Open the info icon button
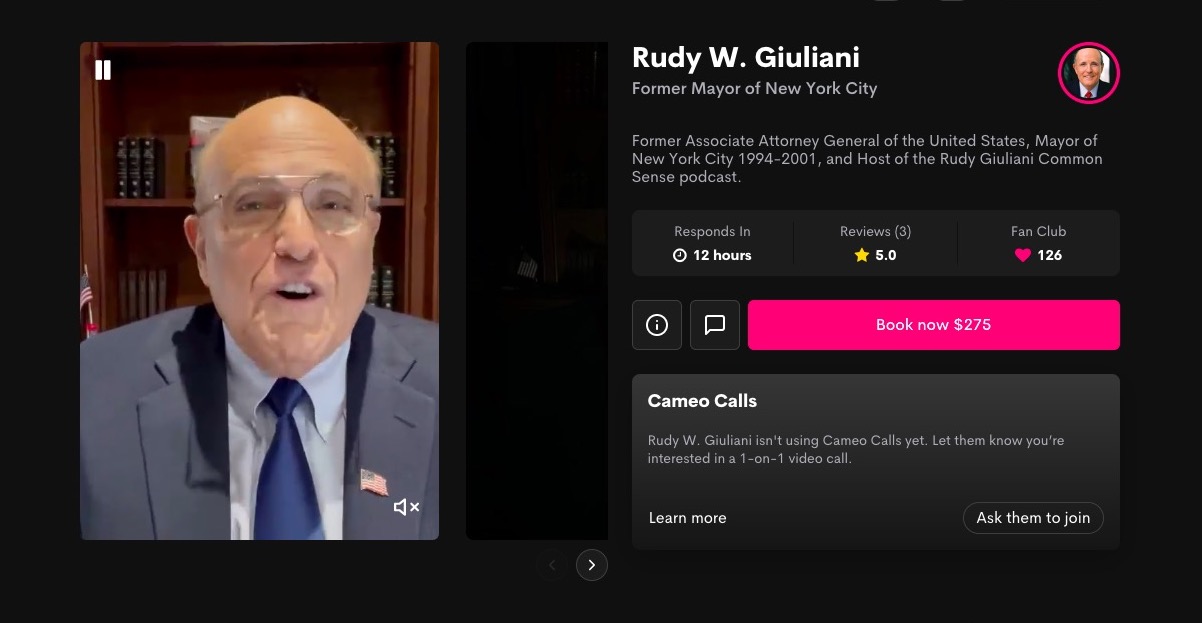Image resolution: width=1202 pixels, height=623 pixels. 657,325
